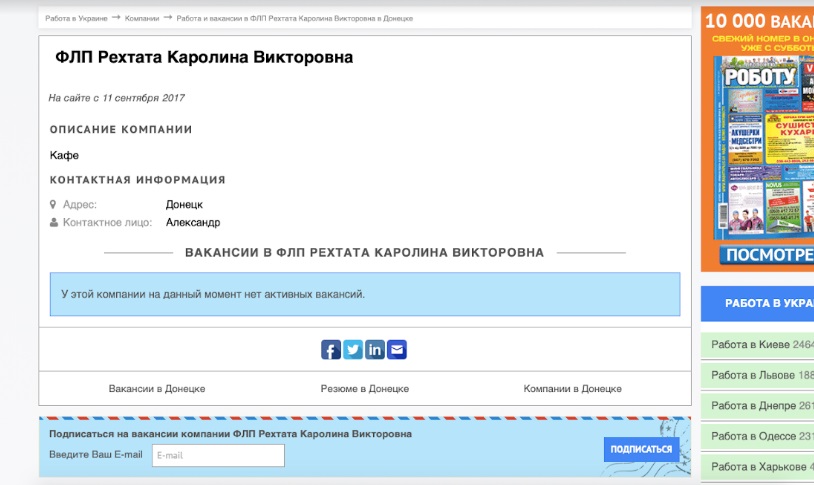This screenshot has width=814, height=485.
Task: Select 'Работа в Киеве' sidebar item
Action: tap(758, 345)
